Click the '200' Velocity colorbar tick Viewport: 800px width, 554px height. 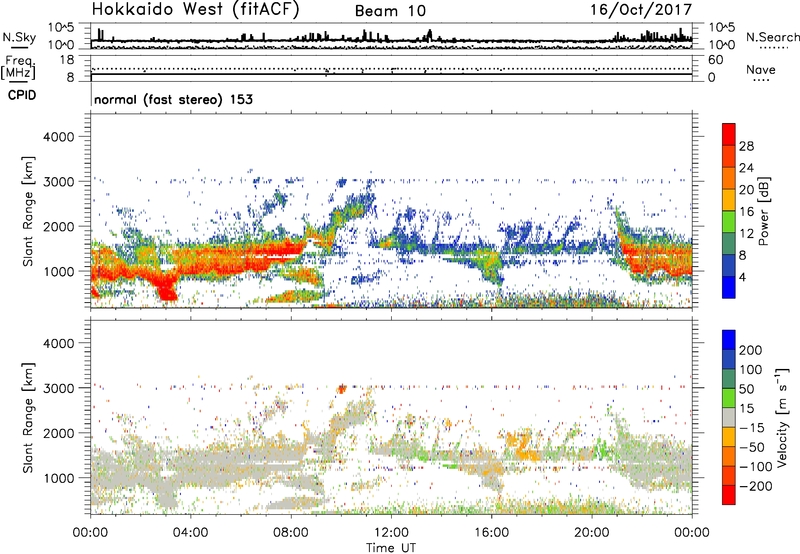click(x=751, y=350)
